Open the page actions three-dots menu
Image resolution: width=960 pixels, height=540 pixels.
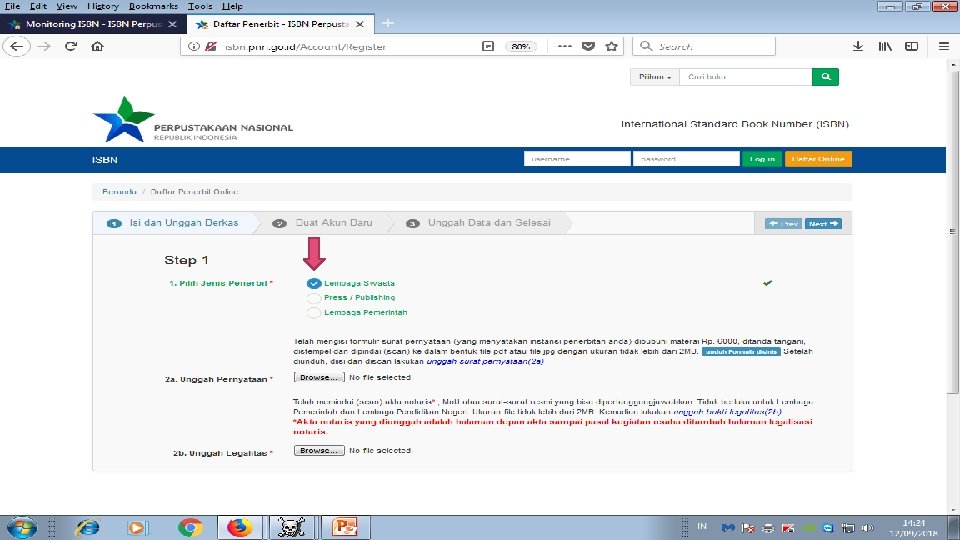click(564, 46)
